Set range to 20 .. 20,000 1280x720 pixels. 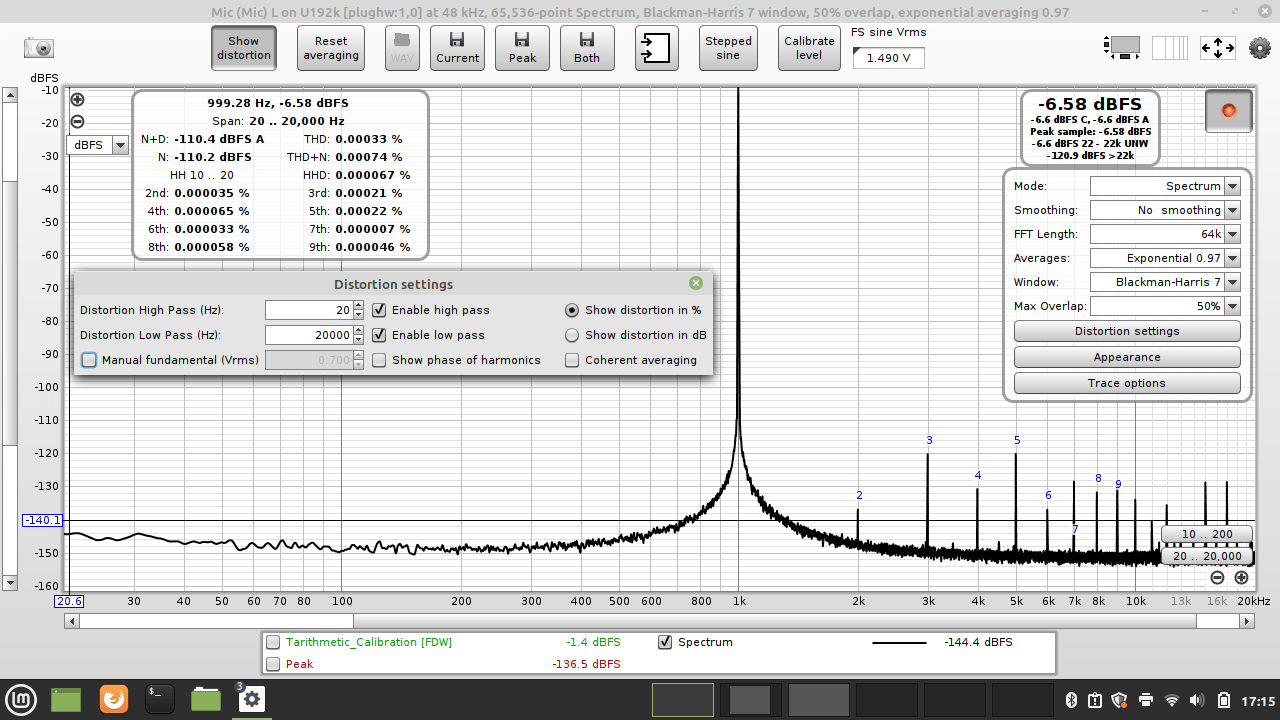tap(1207, 556)
